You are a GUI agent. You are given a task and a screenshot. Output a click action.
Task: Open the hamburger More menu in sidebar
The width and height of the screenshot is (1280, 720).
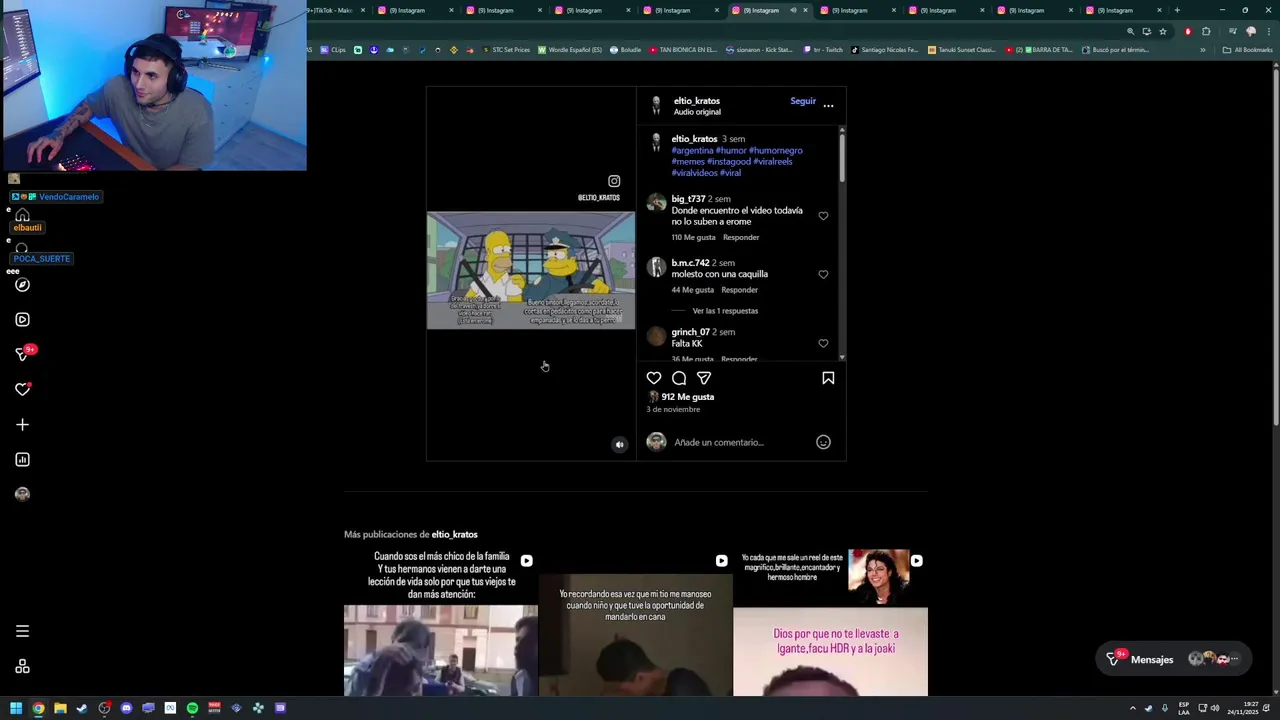pyautogui.click(x=22, y=631)
